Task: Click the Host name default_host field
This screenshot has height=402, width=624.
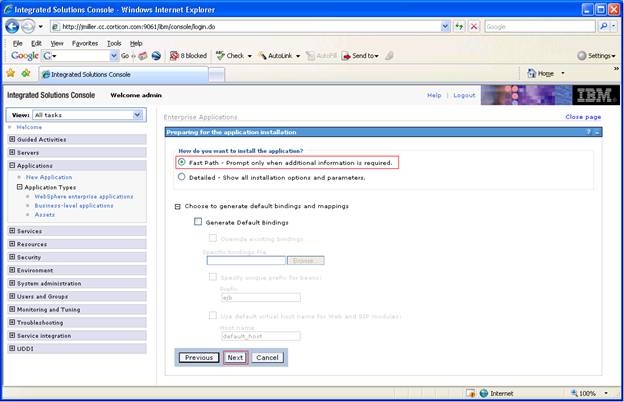Action: tap(261, 336)
